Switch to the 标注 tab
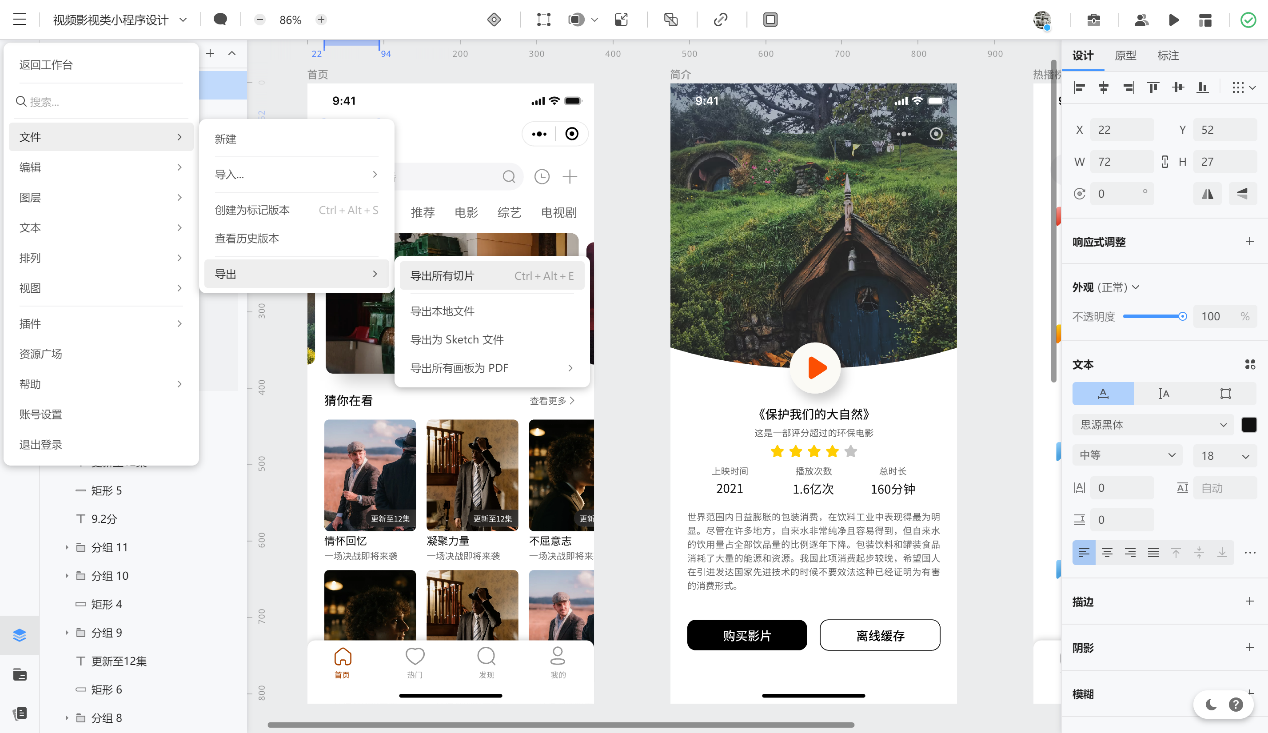Image resolution: width=1268 pixels, height=733 pixels. (x=1168, y=56)
